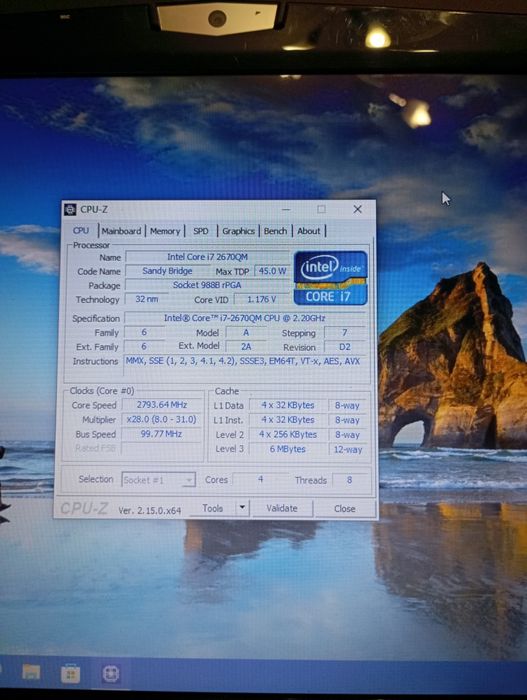Click the Close button at bottom
The image size is (527, 700).
[344, 509]
